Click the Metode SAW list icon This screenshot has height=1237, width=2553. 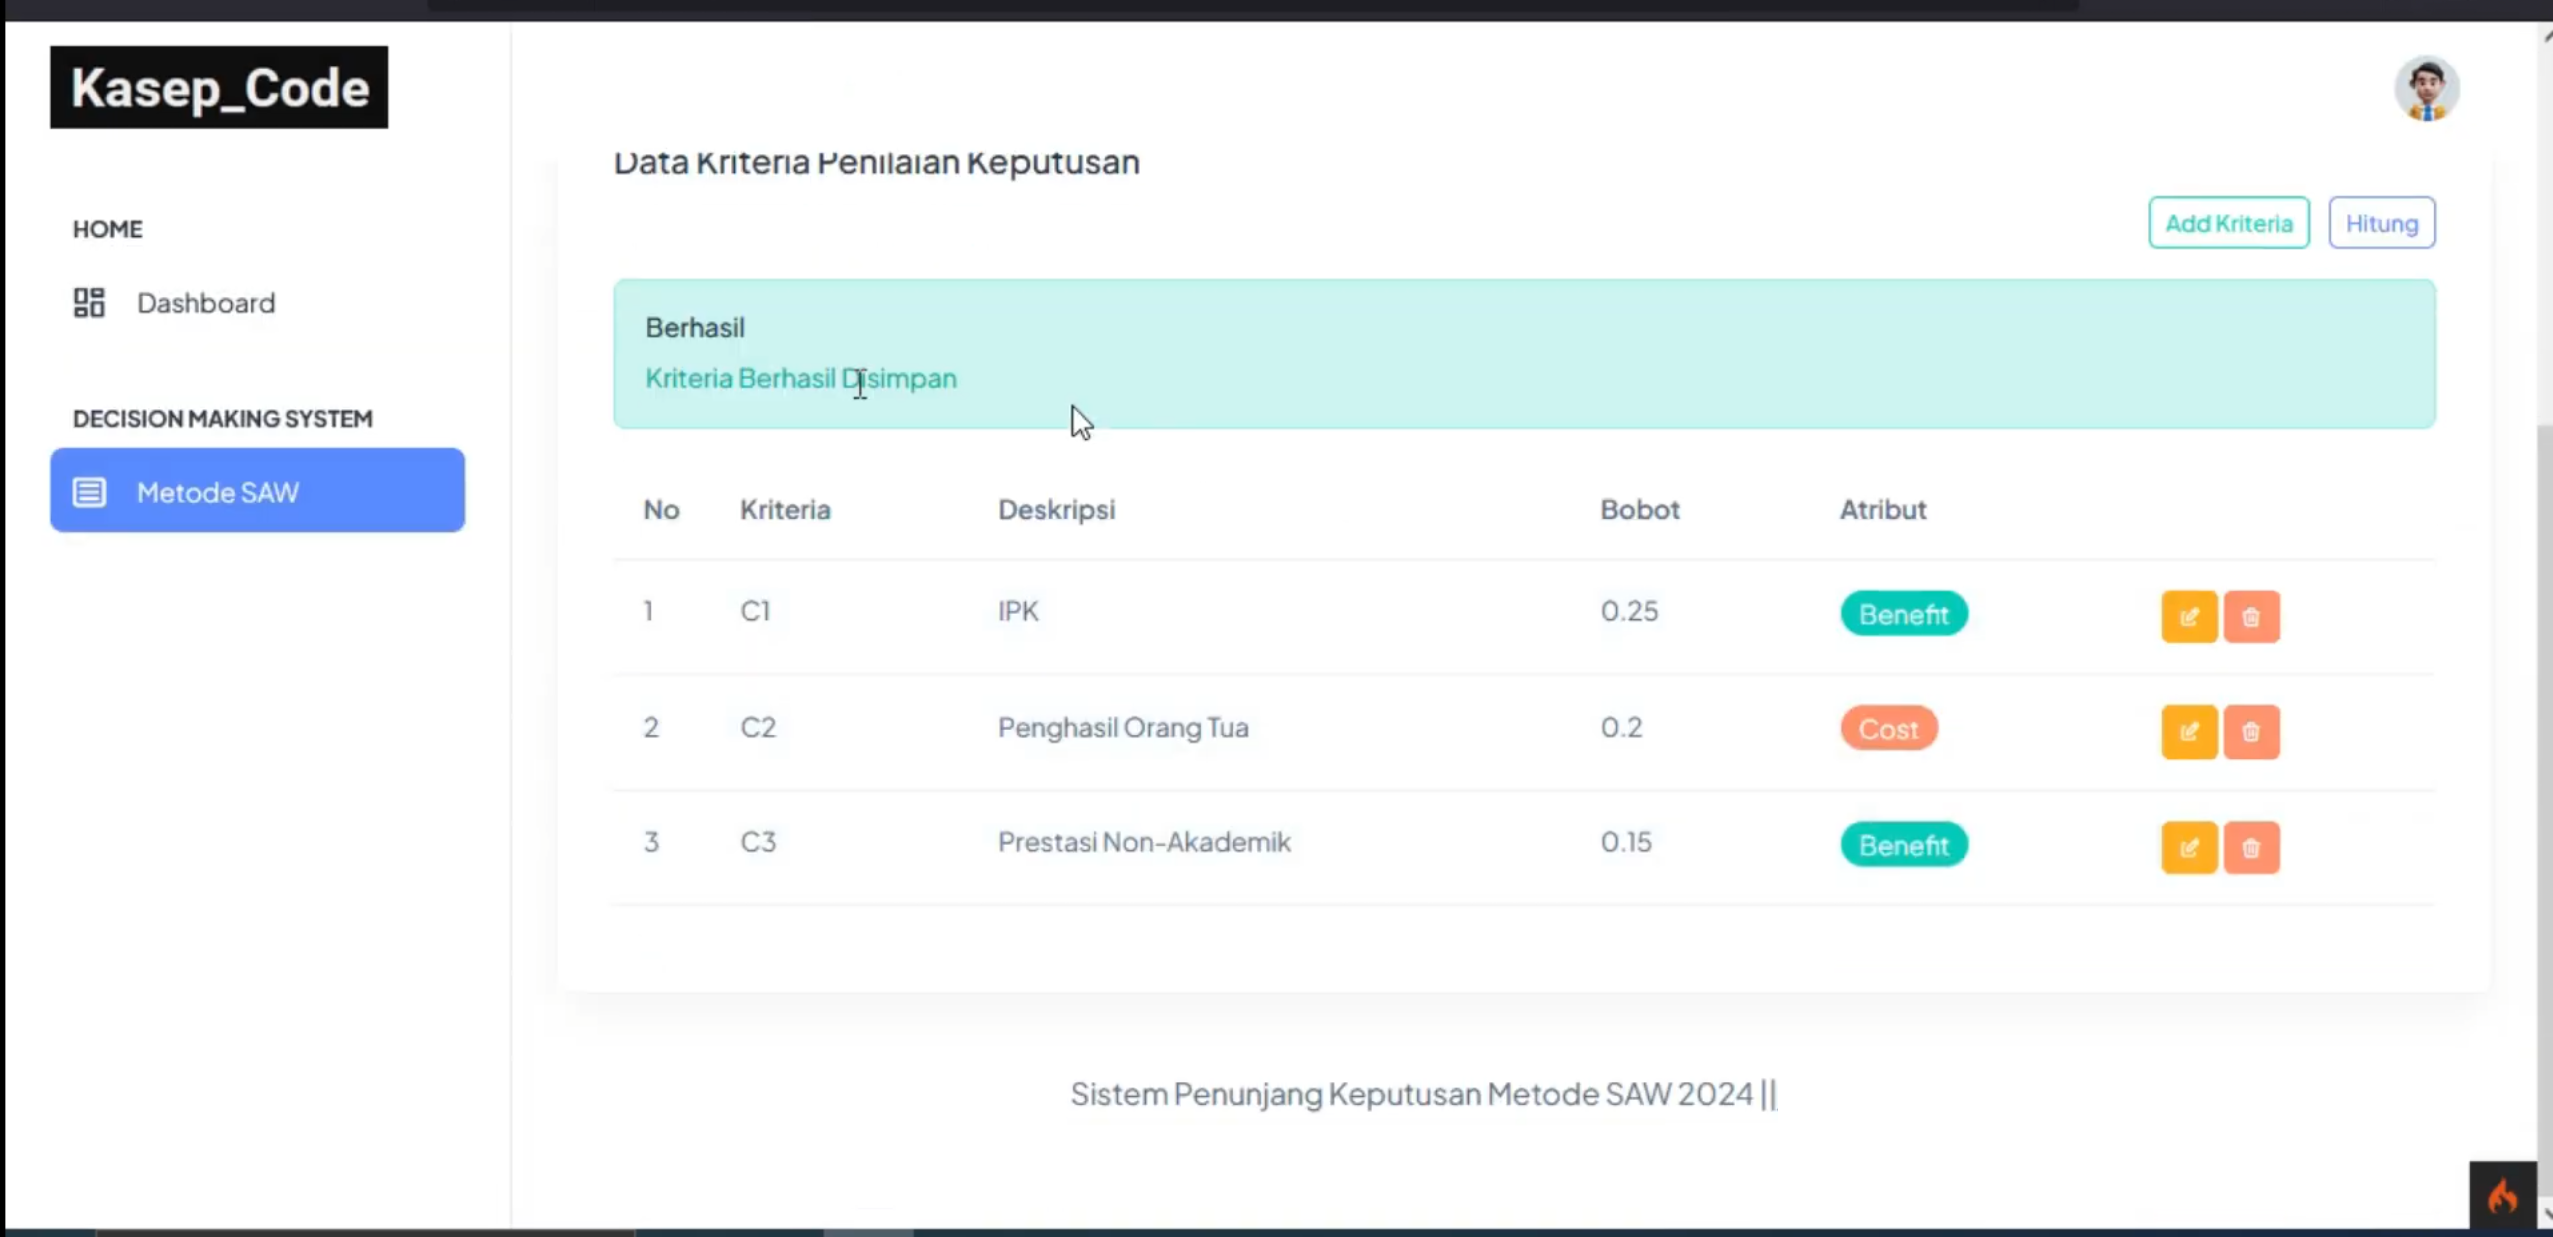(89, 491)
